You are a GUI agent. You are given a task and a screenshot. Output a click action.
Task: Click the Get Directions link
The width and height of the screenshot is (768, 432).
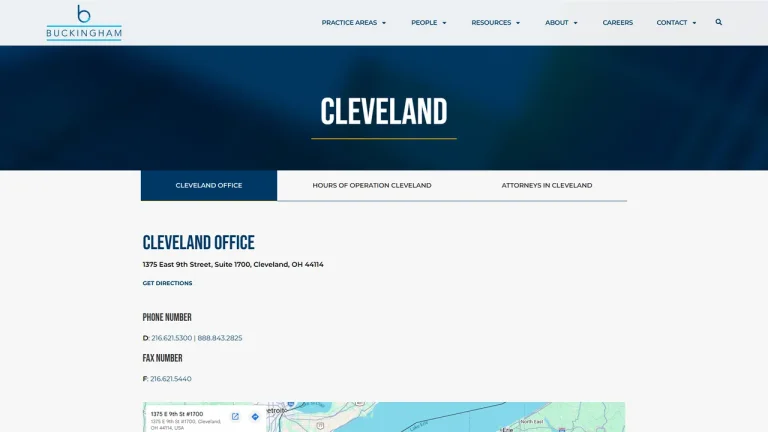pyautogui.click(x=167, y=283)
